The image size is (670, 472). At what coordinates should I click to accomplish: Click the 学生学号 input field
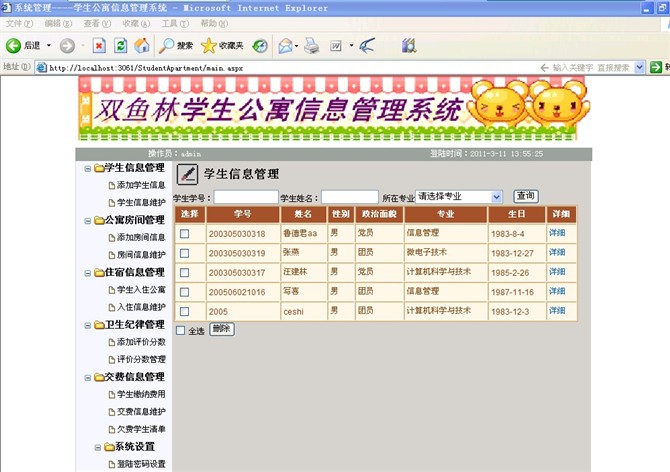[x=246, y=197]
